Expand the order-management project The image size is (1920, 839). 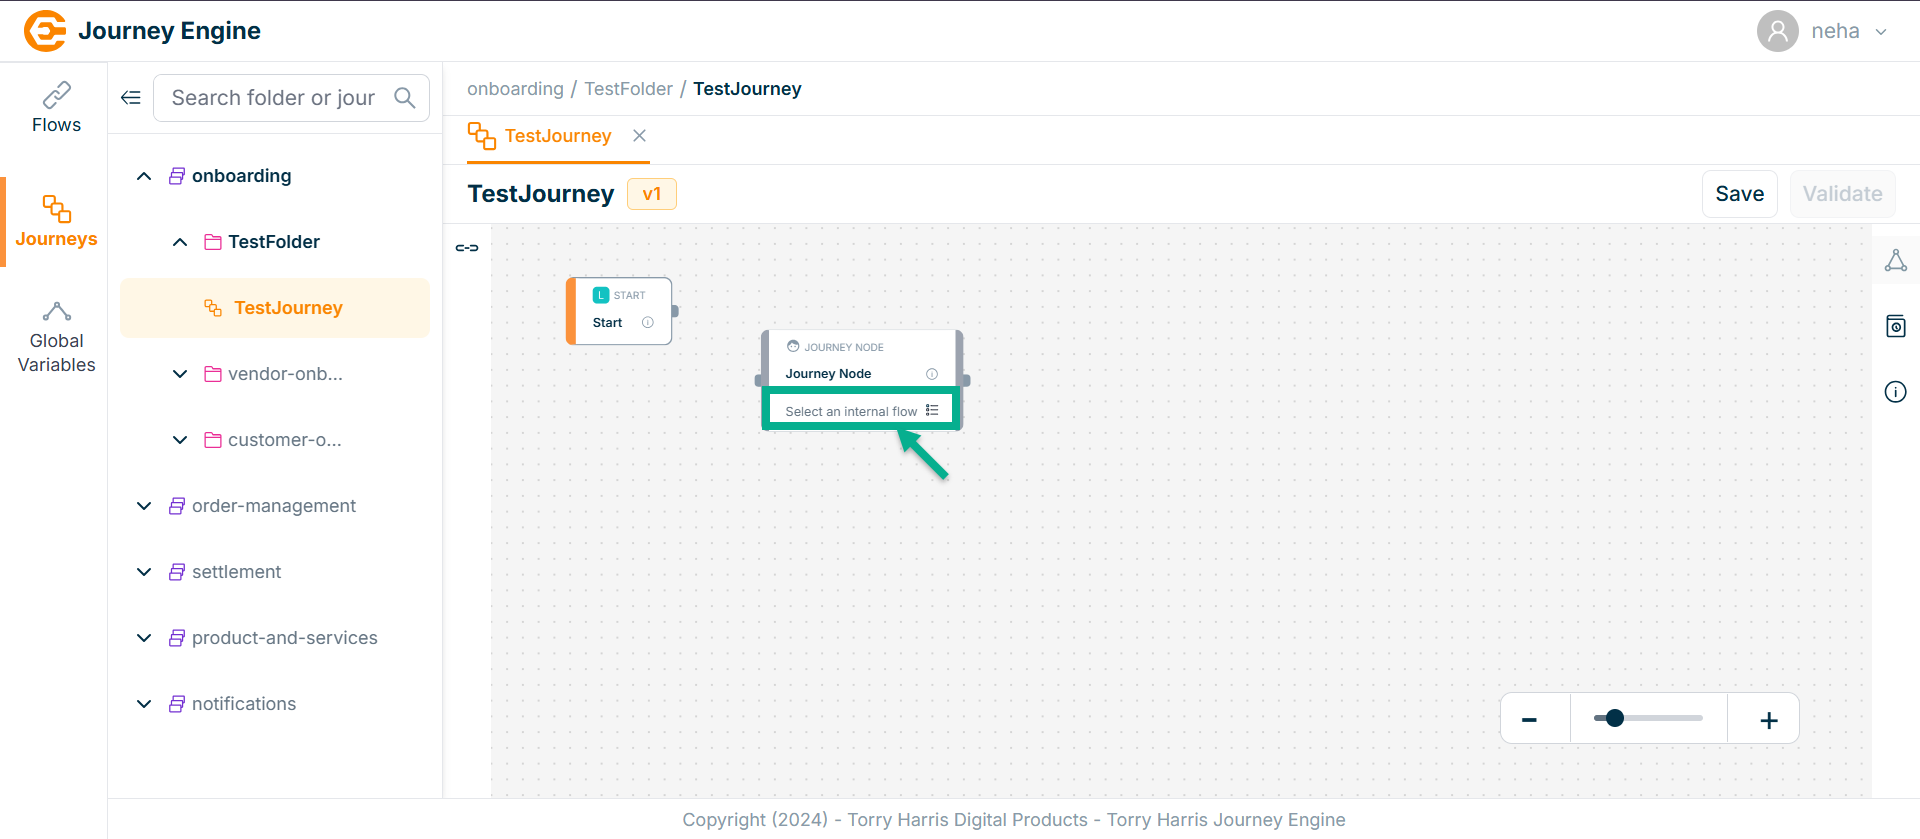144,506
